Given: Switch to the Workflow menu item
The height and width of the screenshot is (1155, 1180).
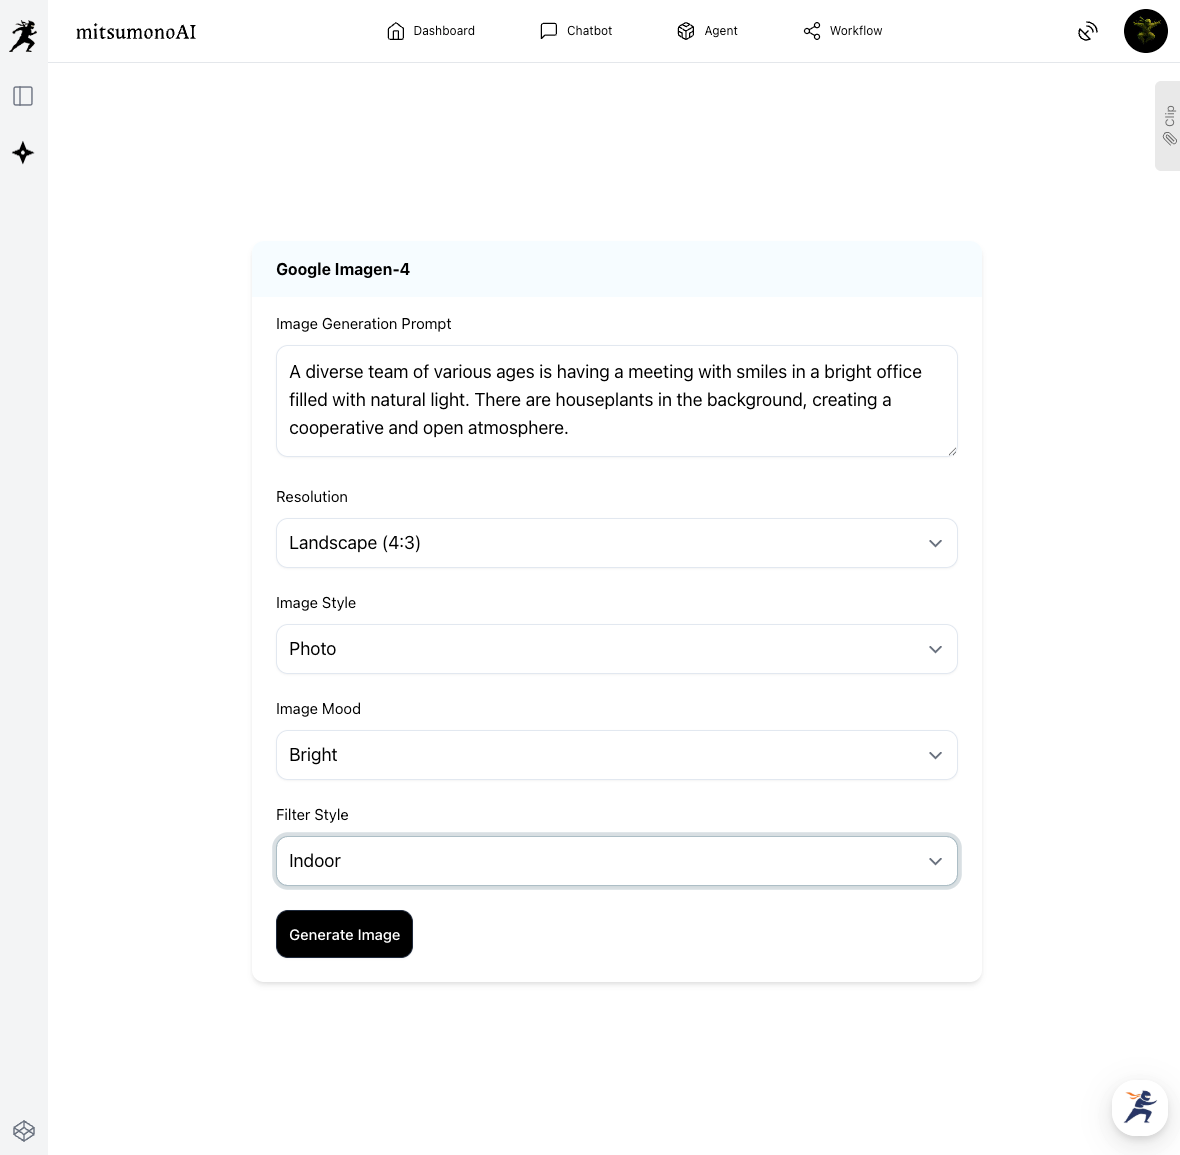Looking at the screenshot, I should coord(842,31).
